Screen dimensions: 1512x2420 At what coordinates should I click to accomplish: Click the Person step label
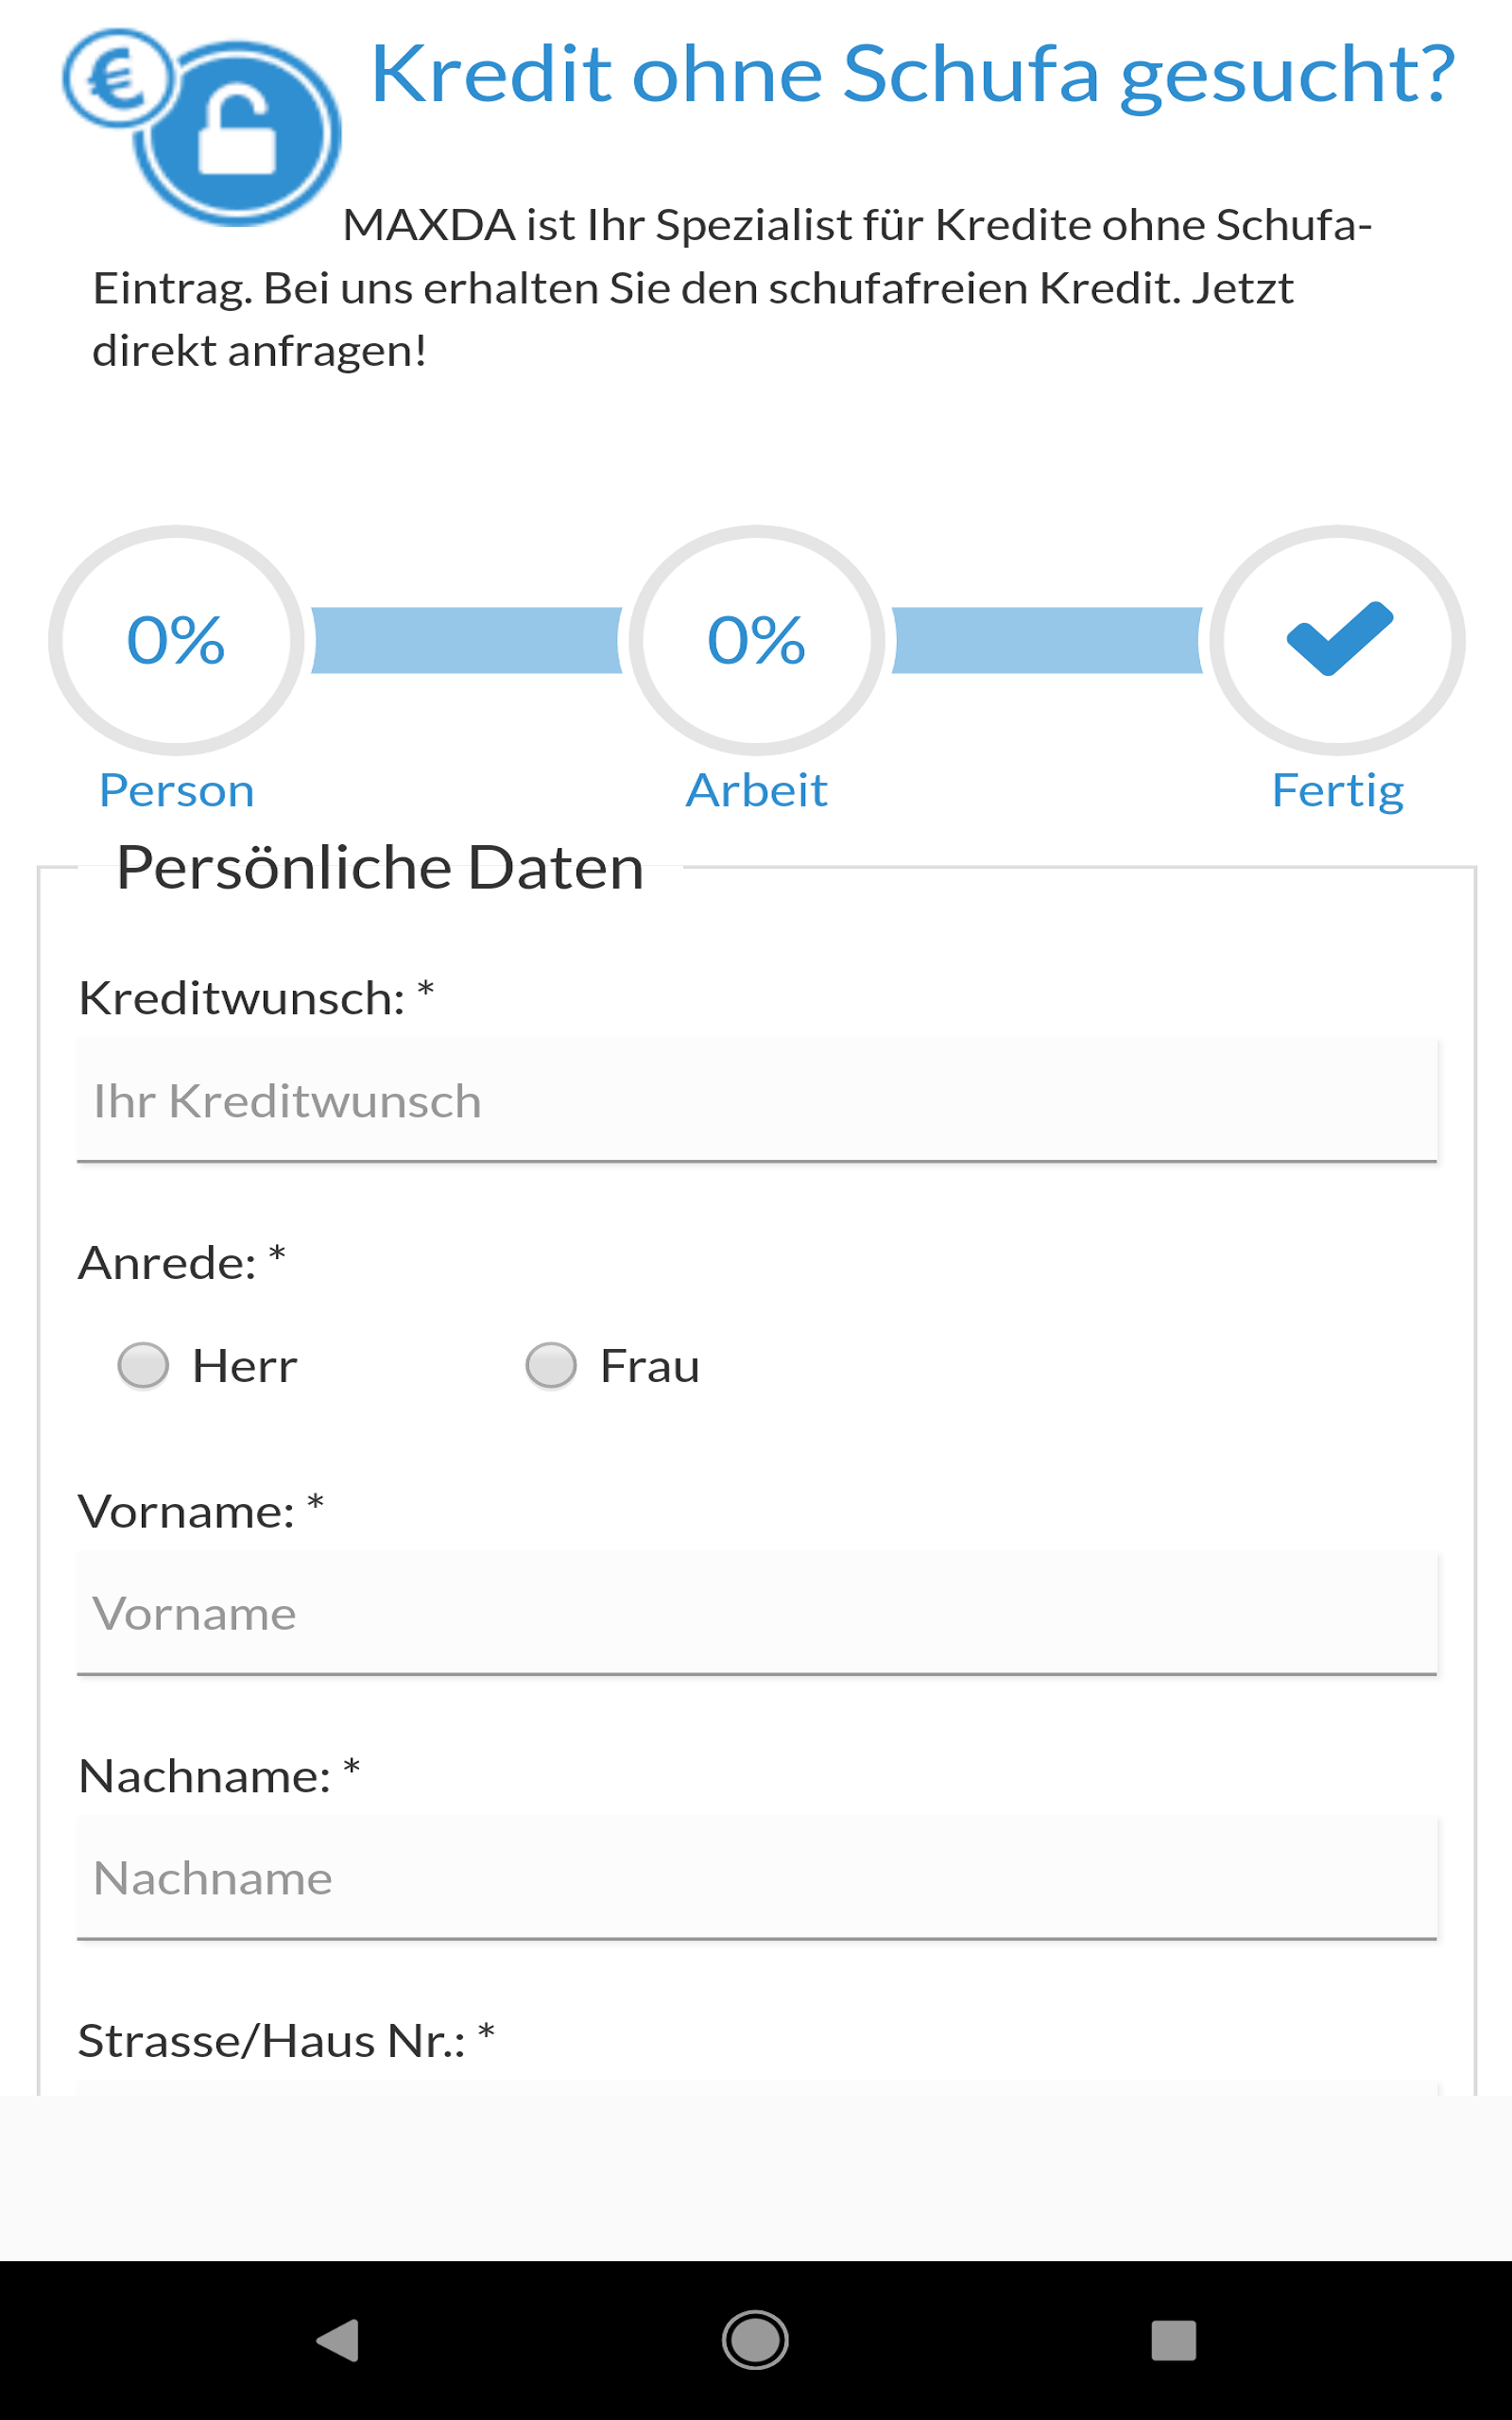click(x=176, y=791)
